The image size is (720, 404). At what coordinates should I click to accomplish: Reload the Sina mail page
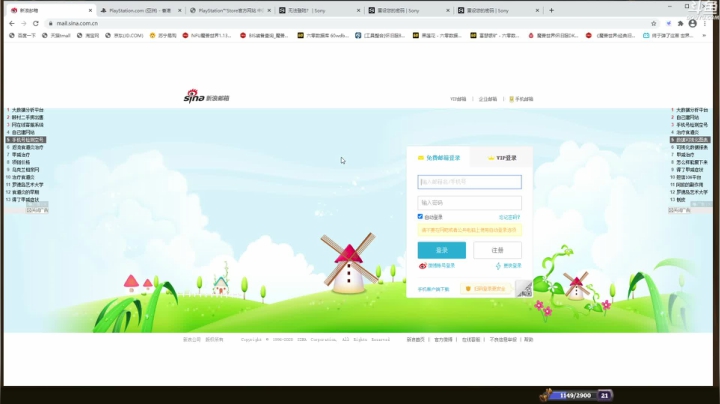click(36, 23)
